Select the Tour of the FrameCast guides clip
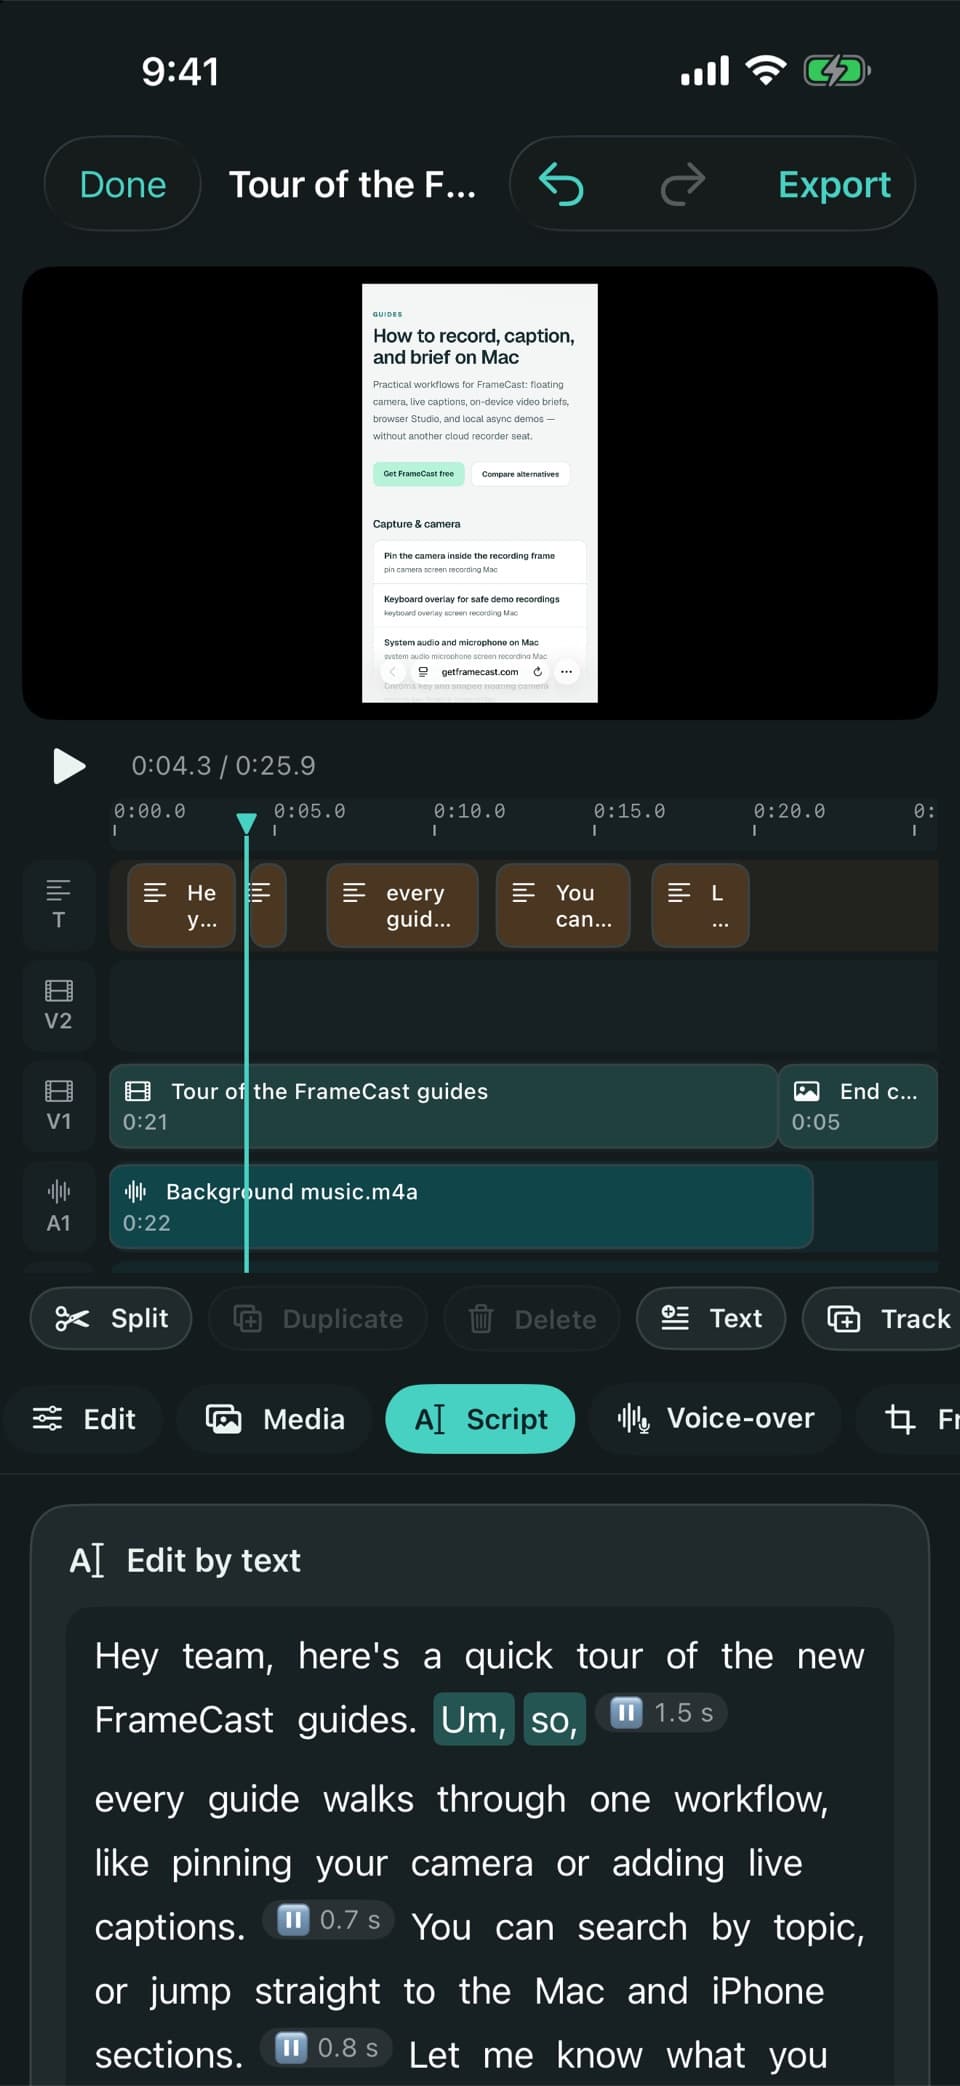Screen dimensions: 960x2086 443,1106
